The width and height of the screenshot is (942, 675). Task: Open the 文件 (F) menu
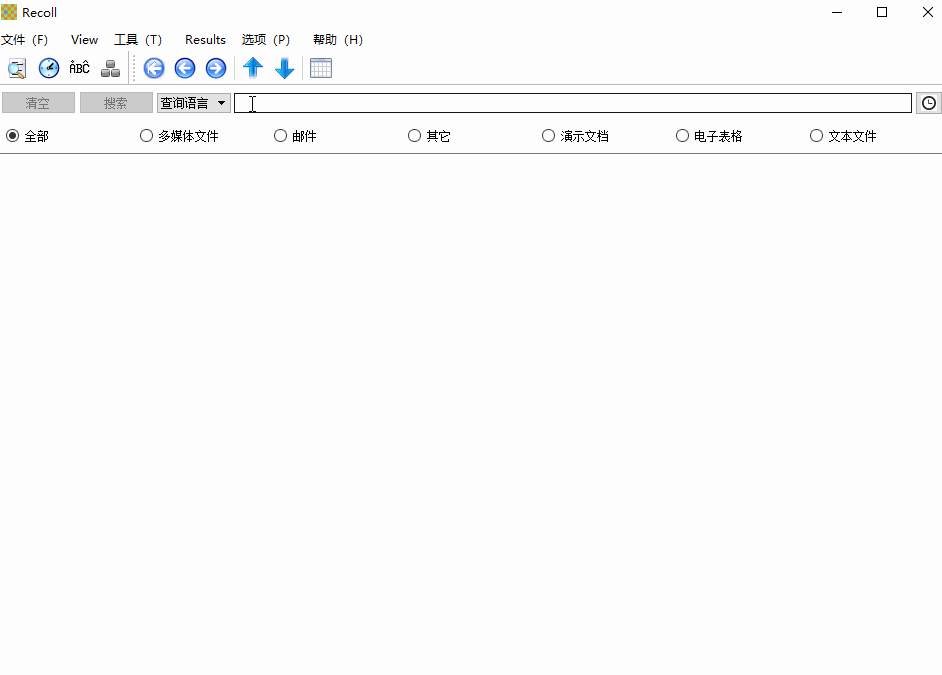coord(25,40)
